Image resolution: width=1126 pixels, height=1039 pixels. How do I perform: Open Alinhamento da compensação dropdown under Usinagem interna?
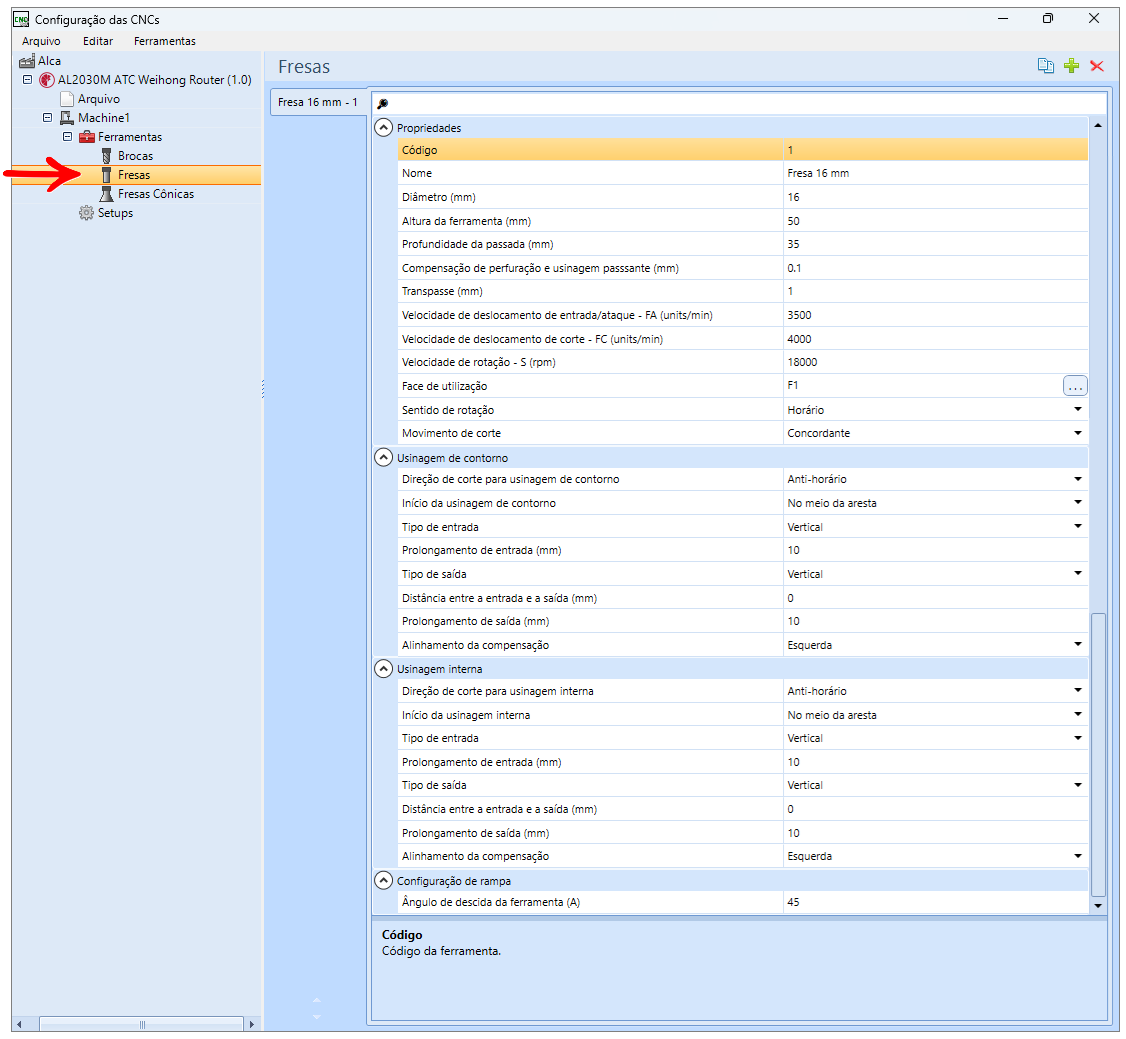(x=1078, y=856)
